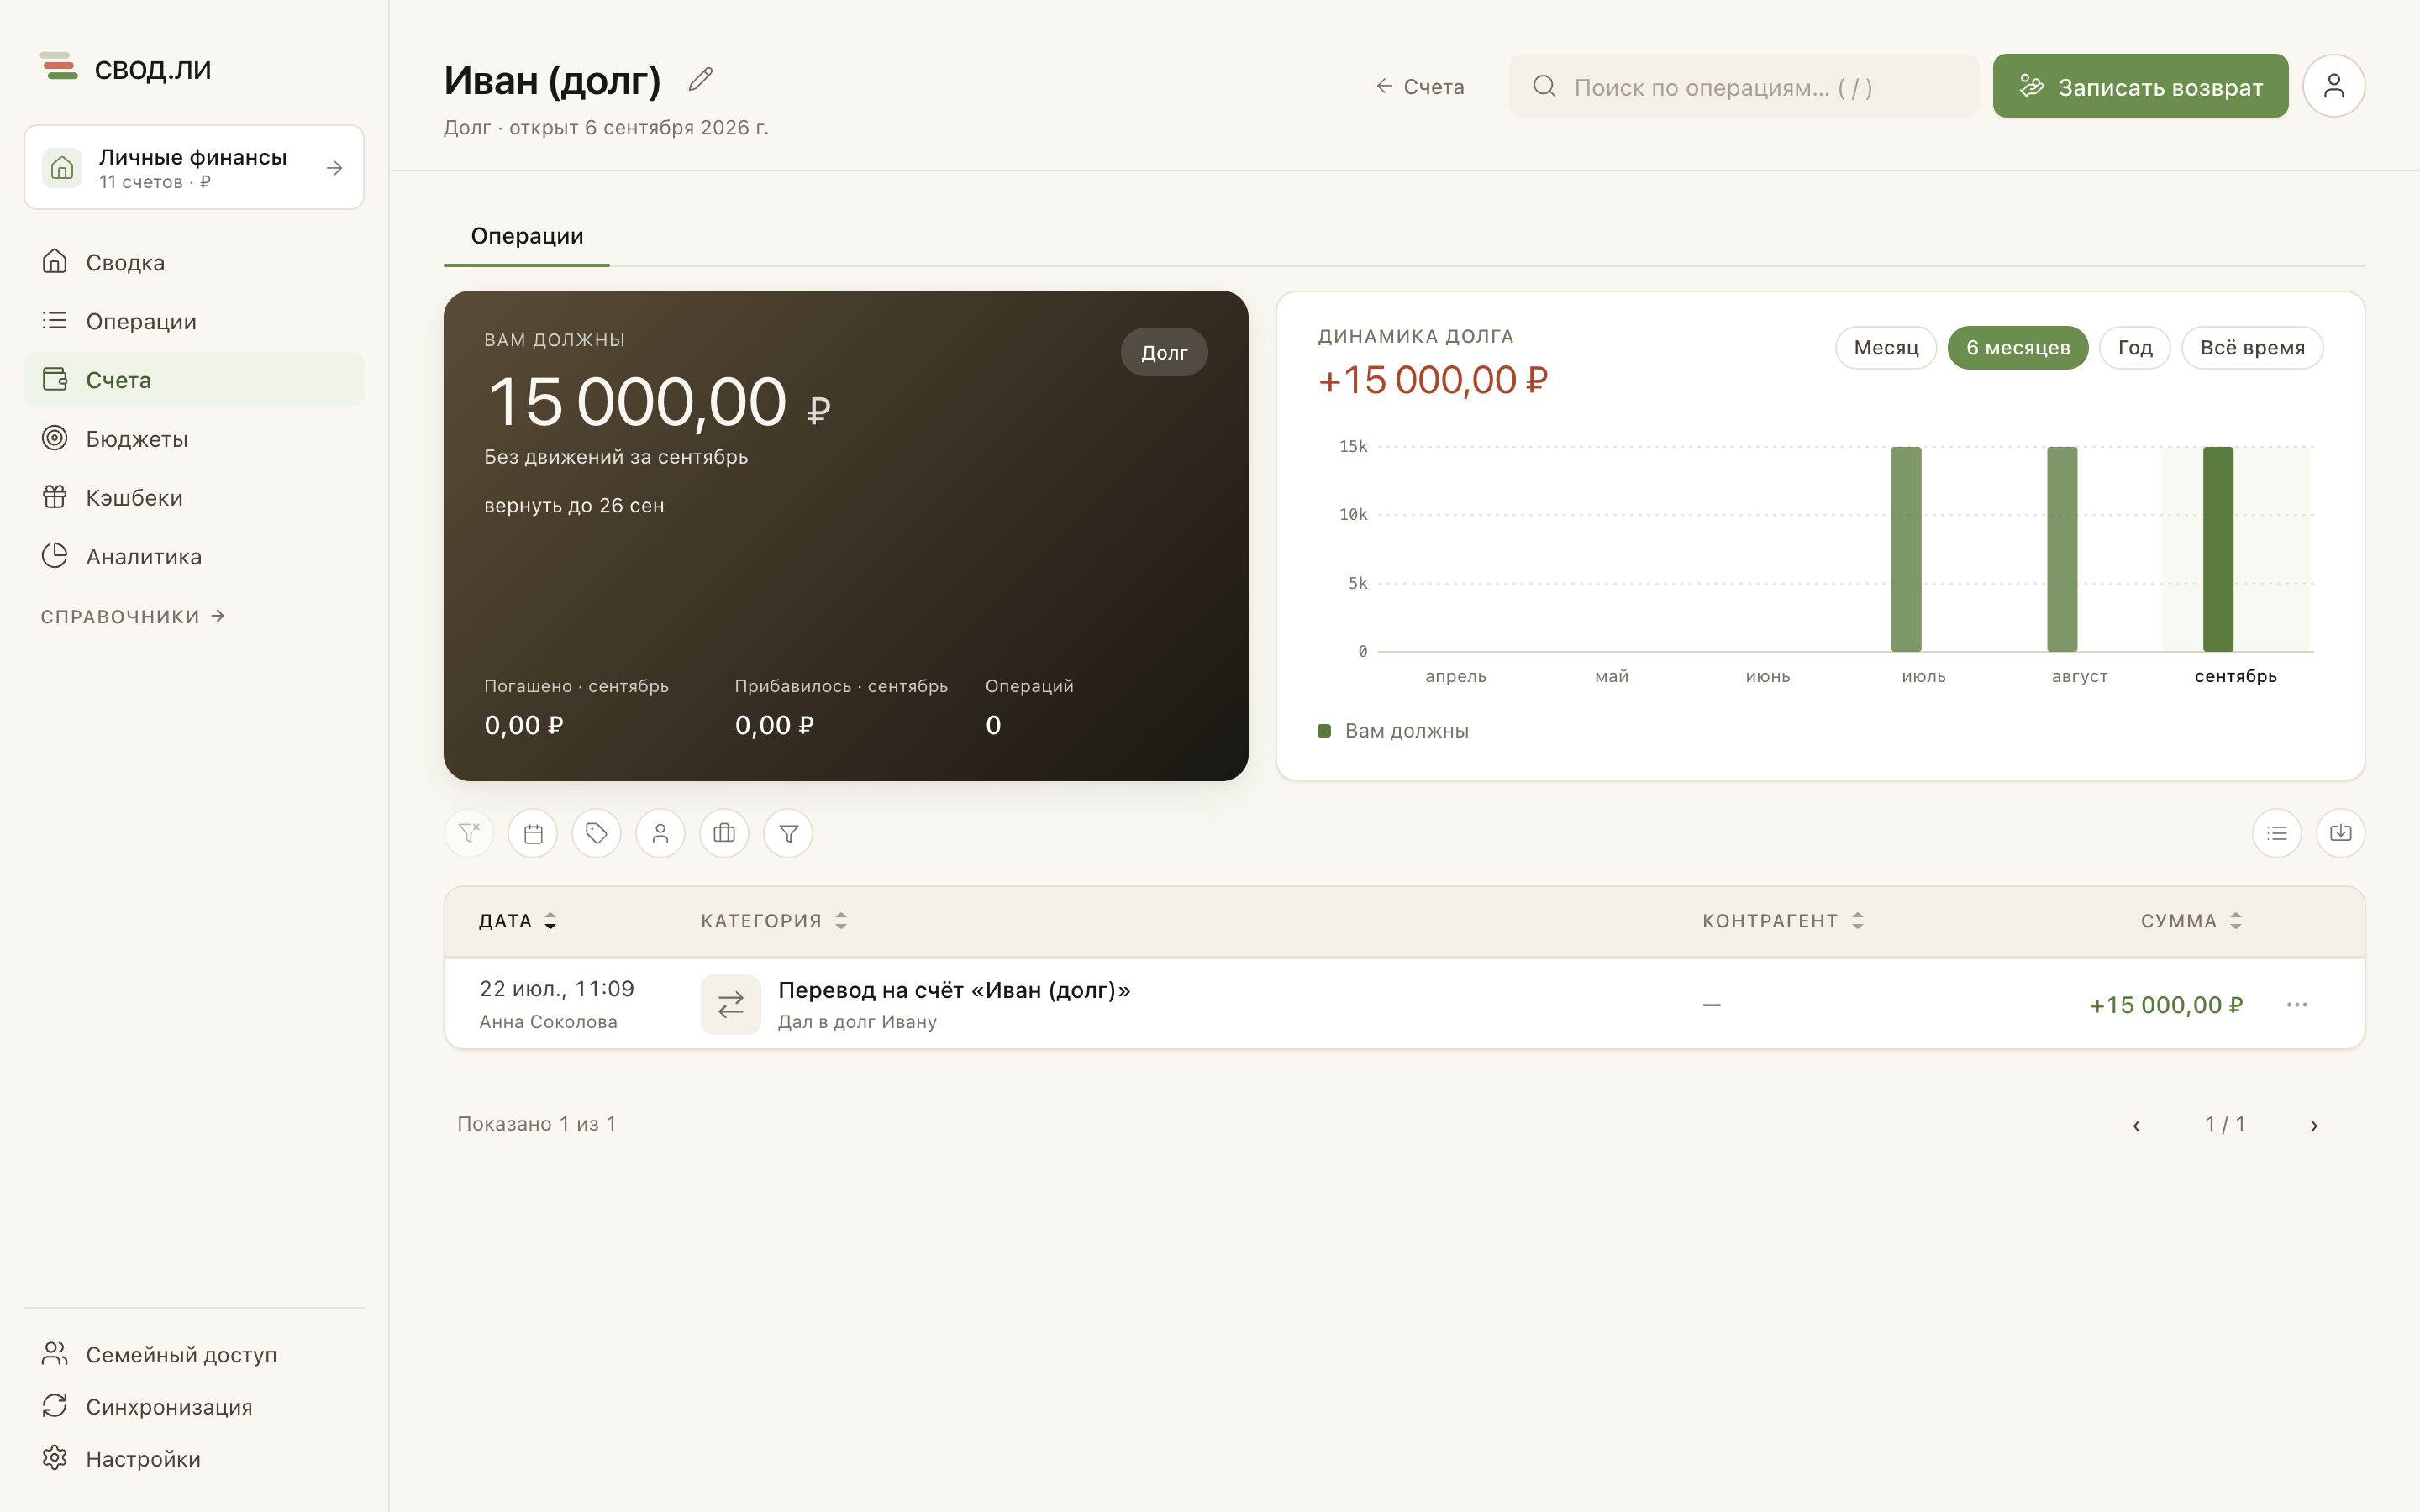This screenshot has width=2420, height=1512.
Task: Open the person counterparty filter
Action: [x=660, y=833]
